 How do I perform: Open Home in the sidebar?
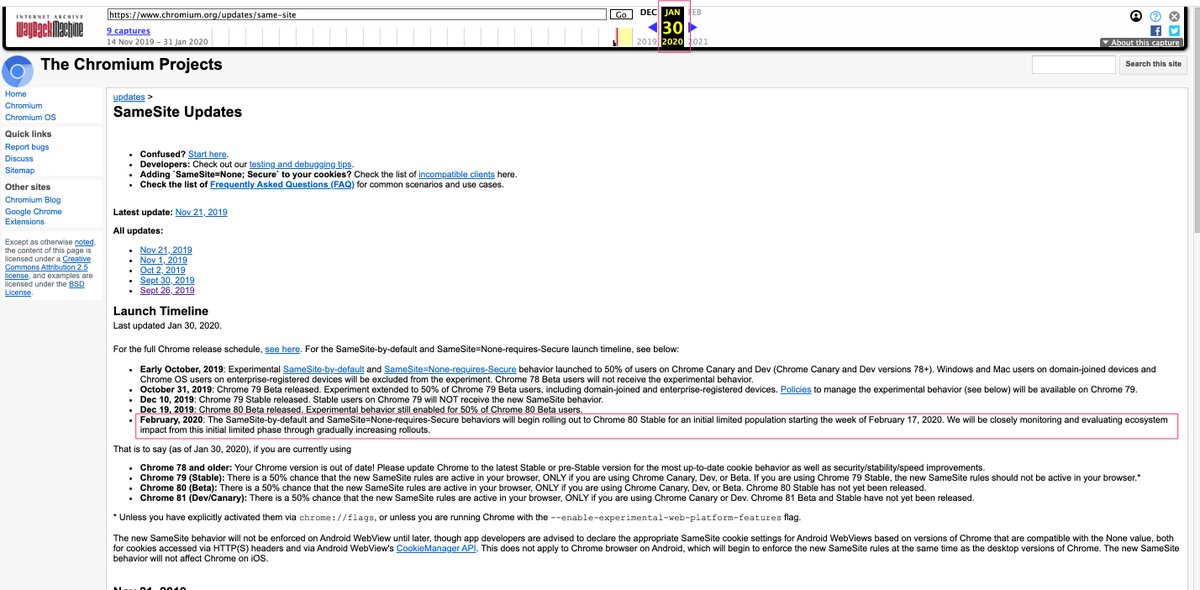pos(16,94)
